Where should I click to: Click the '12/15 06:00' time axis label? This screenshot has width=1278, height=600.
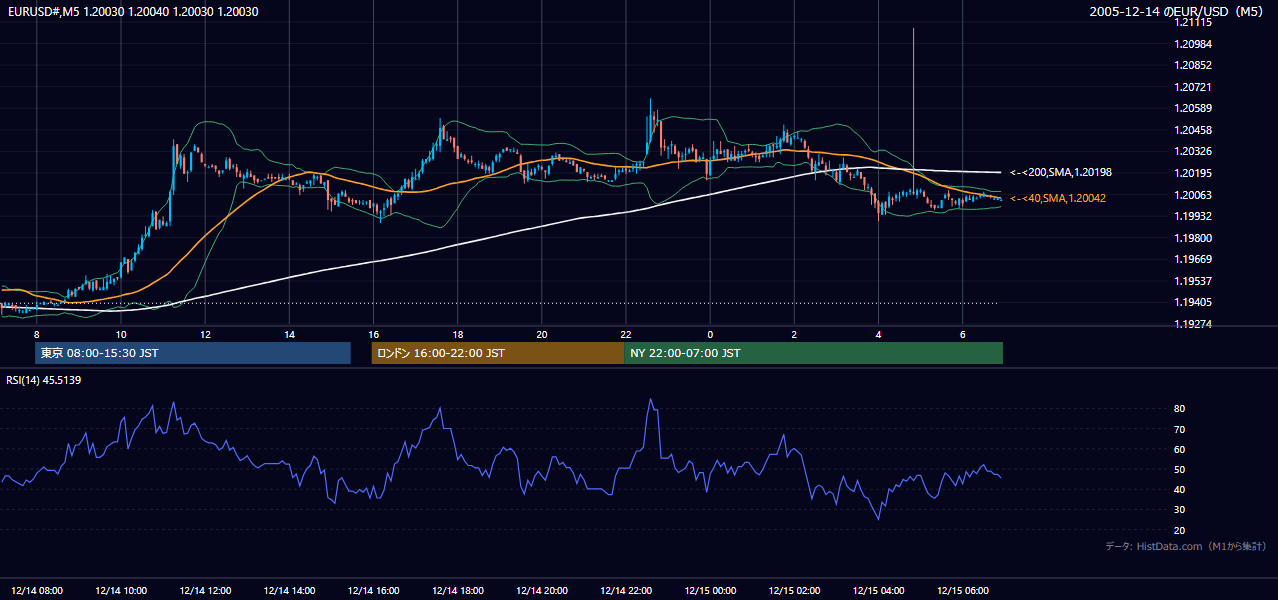962,591
